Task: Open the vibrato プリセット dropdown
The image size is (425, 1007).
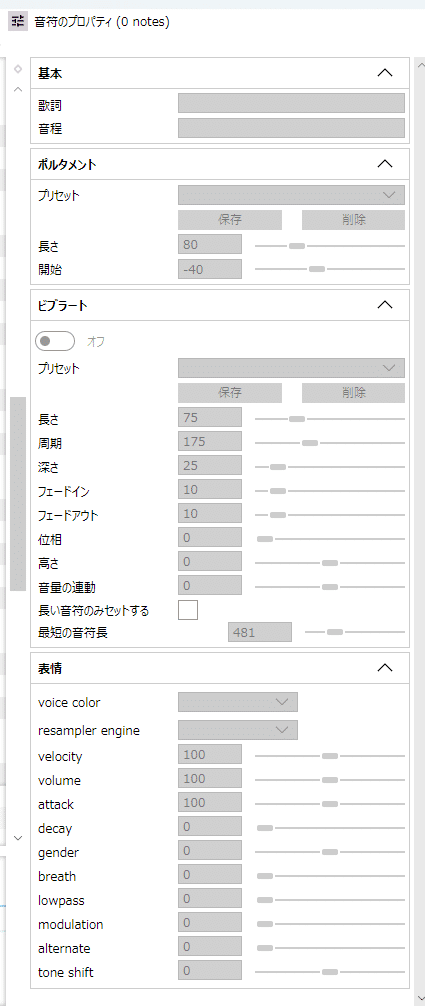Action: [291, 368]
